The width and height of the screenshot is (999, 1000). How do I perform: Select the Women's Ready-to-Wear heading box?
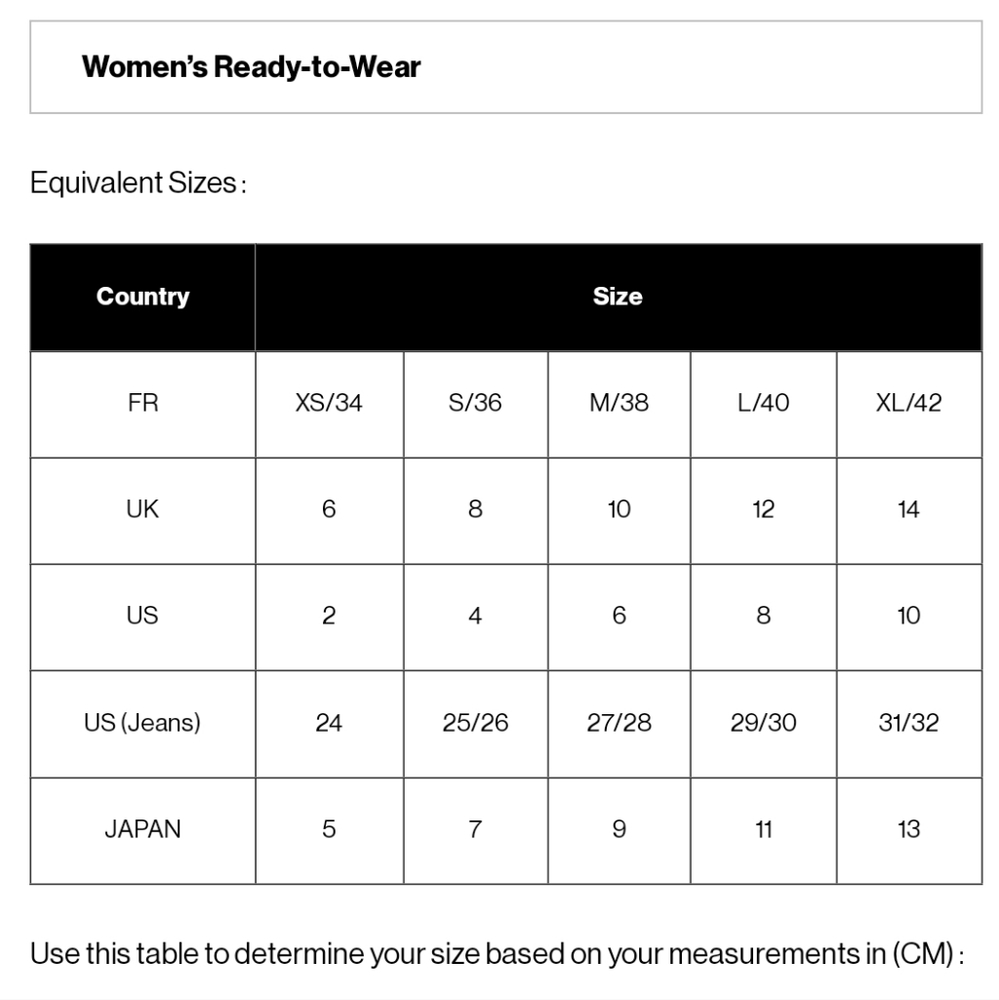pyautogui.click(x=506, y=67)
